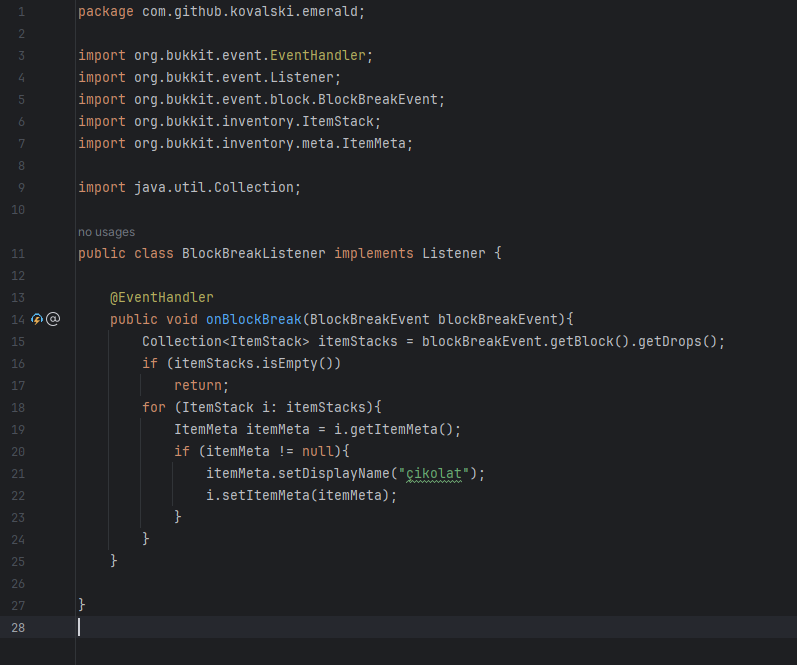Click ItemMeta in the line 7 import
Image resolution: width=797 pixels, height=665 pixels.
click(374, 143)
